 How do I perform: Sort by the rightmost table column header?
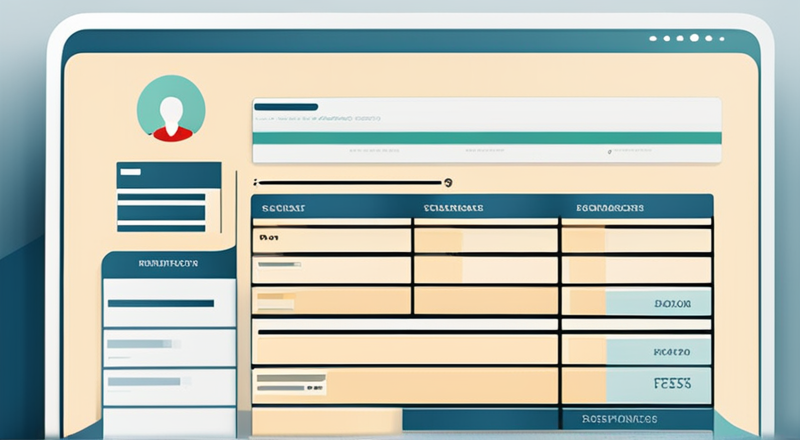(610, 208)
